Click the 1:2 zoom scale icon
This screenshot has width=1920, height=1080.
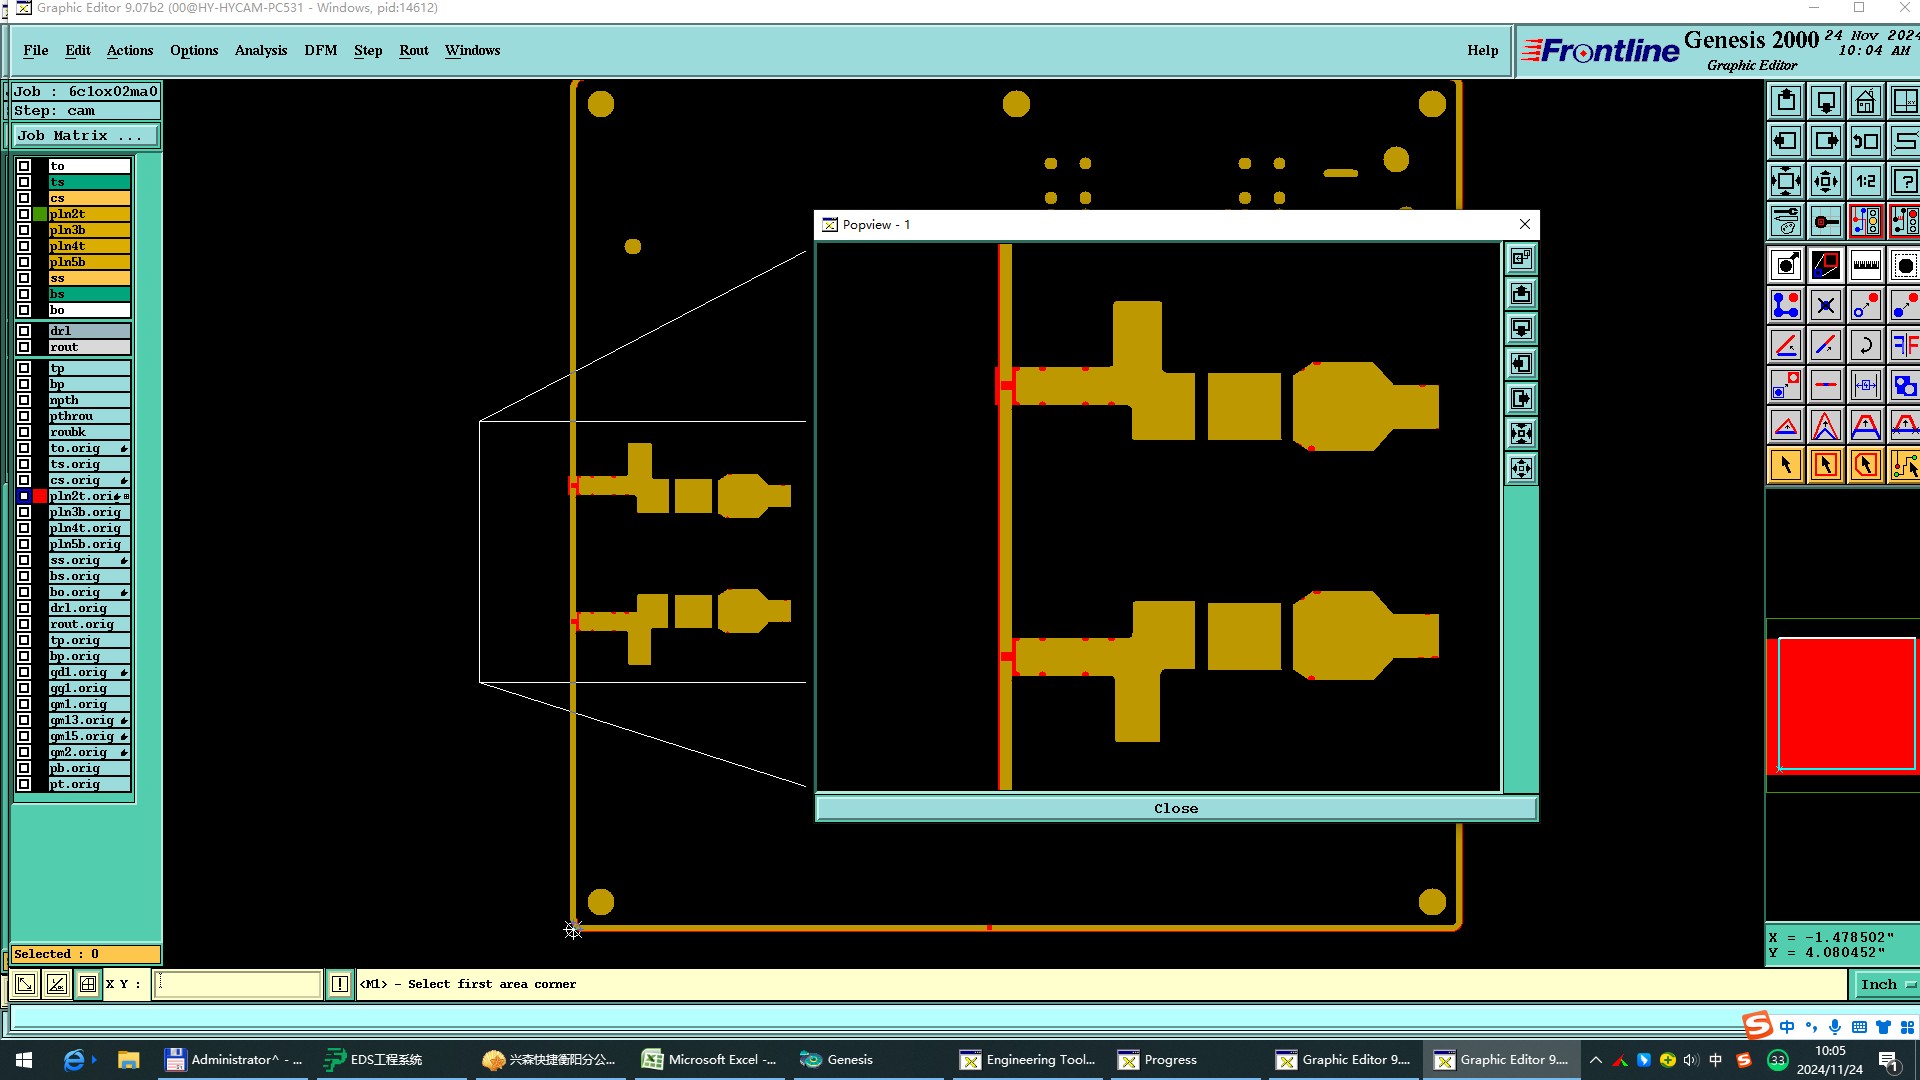[1865, 182]
